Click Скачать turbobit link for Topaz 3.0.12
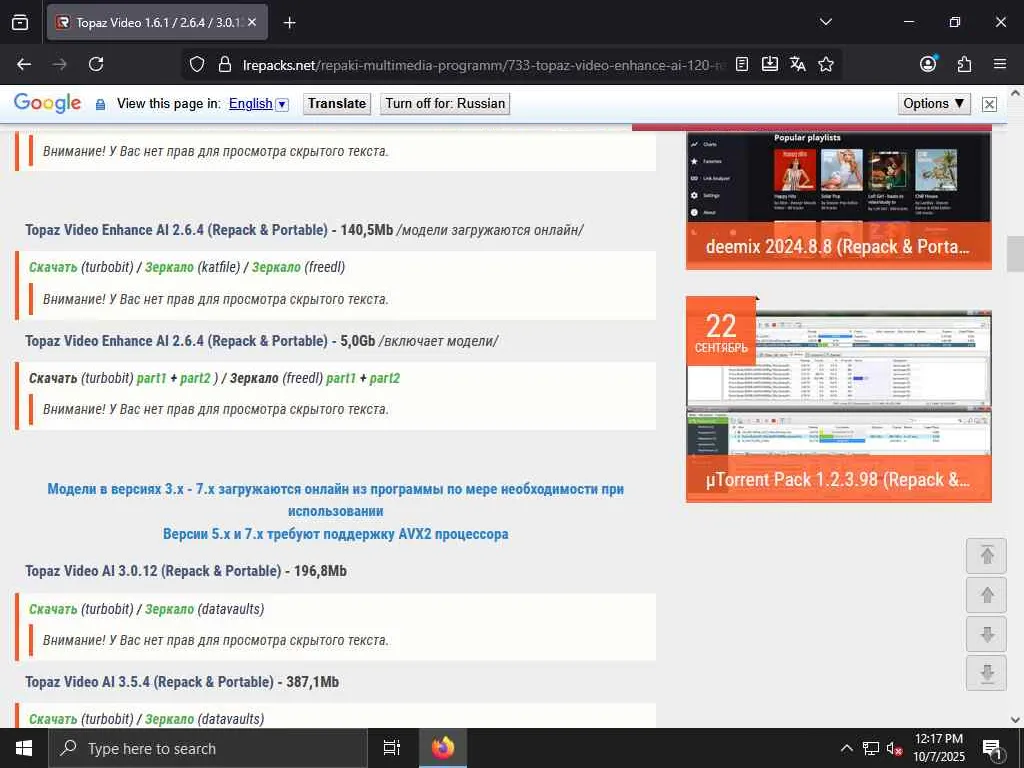 [x=53, y=609]
